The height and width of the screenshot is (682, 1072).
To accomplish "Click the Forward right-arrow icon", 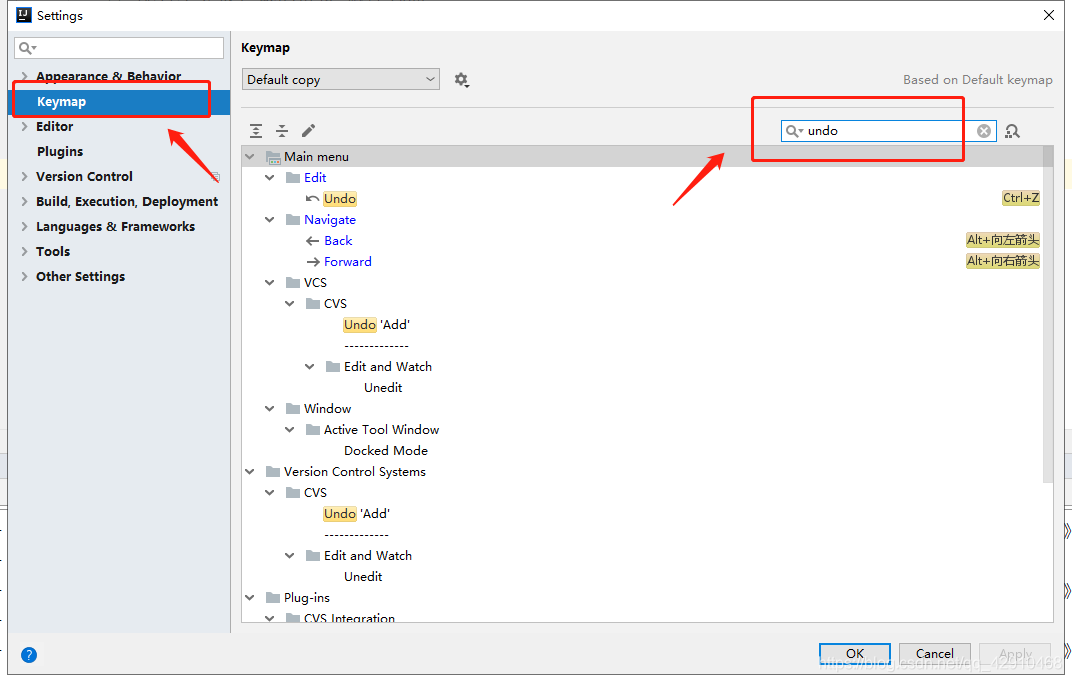I will pyautogui.click(x=313, y=262).
